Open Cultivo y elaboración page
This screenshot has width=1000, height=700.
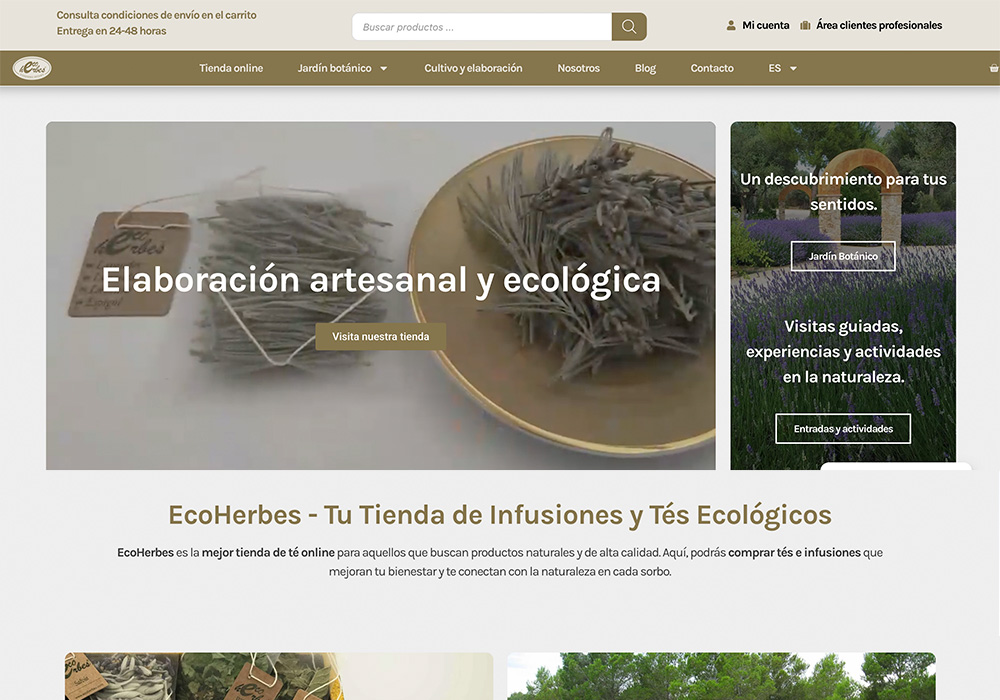click(x=473, y=68)
